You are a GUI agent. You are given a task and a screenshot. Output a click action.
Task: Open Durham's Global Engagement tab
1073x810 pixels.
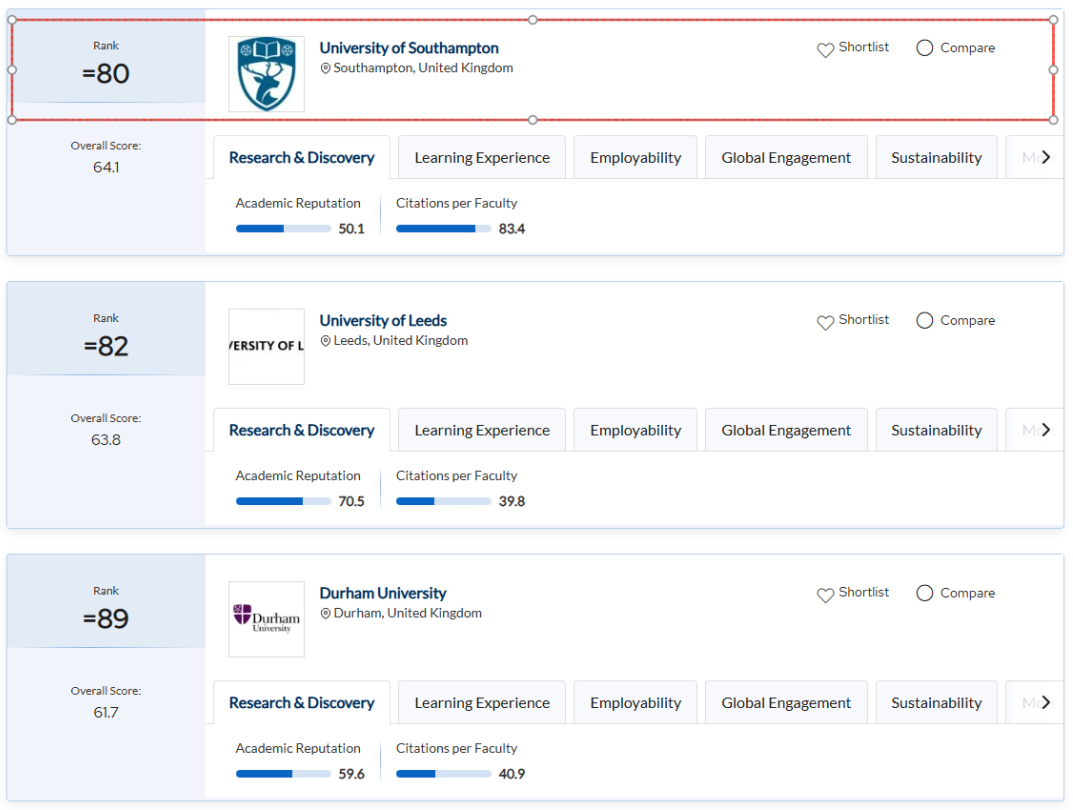[x=786, y=703]
